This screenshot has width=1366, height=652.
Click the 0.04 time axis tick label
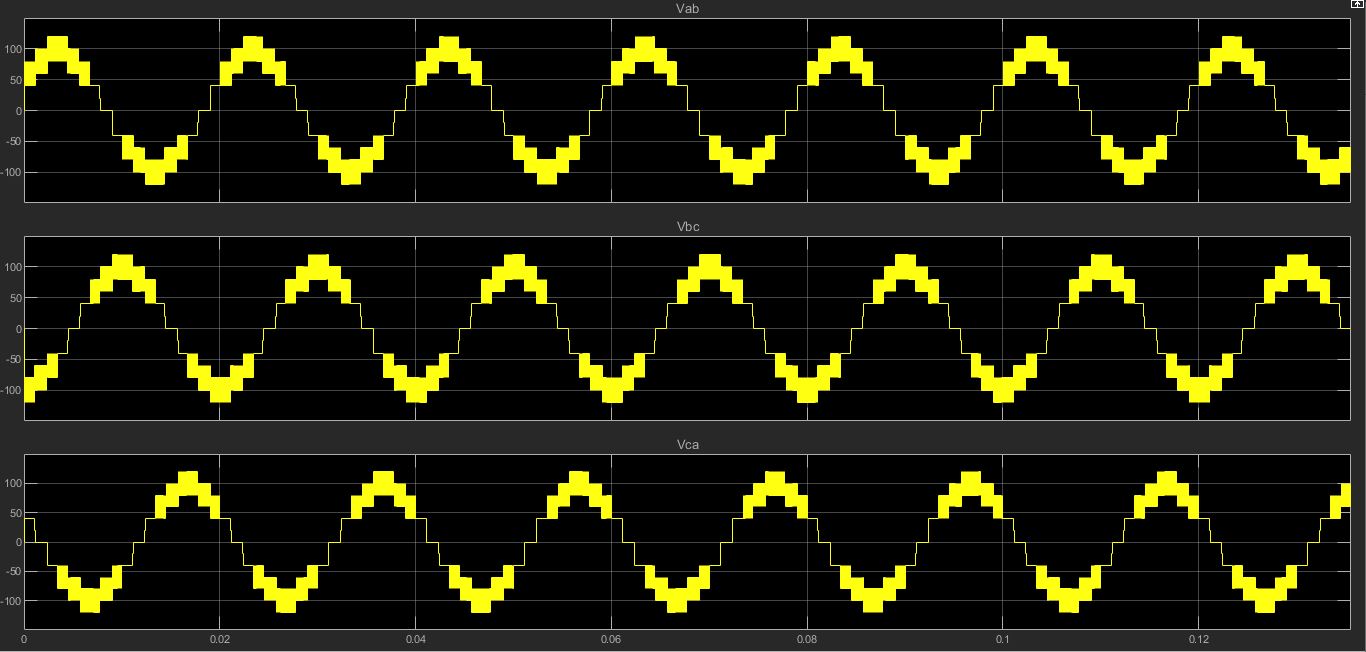click(x=416, y=638)
